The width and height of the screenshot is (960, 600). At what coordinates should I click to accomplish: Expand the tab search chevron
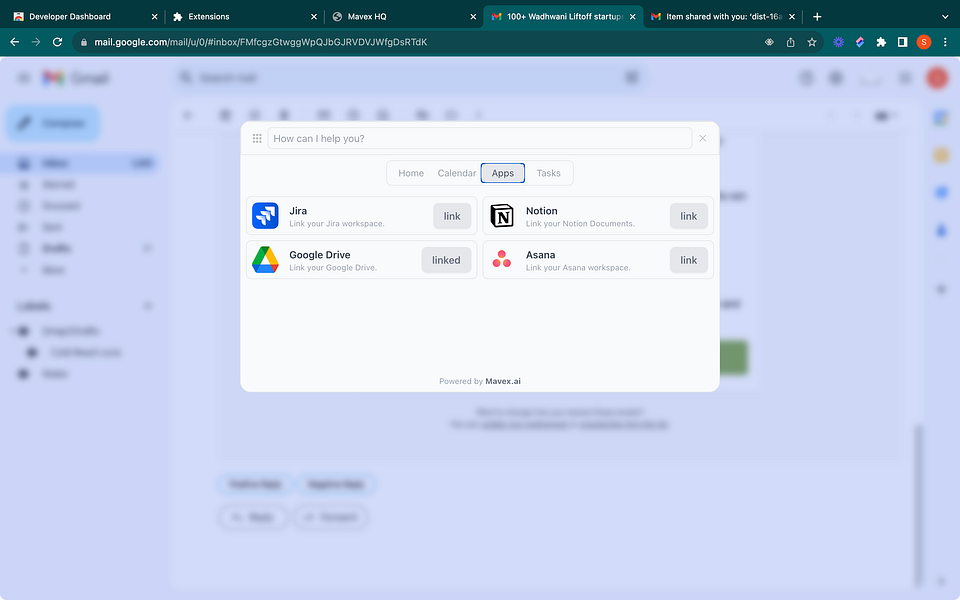tap(945, 17)
